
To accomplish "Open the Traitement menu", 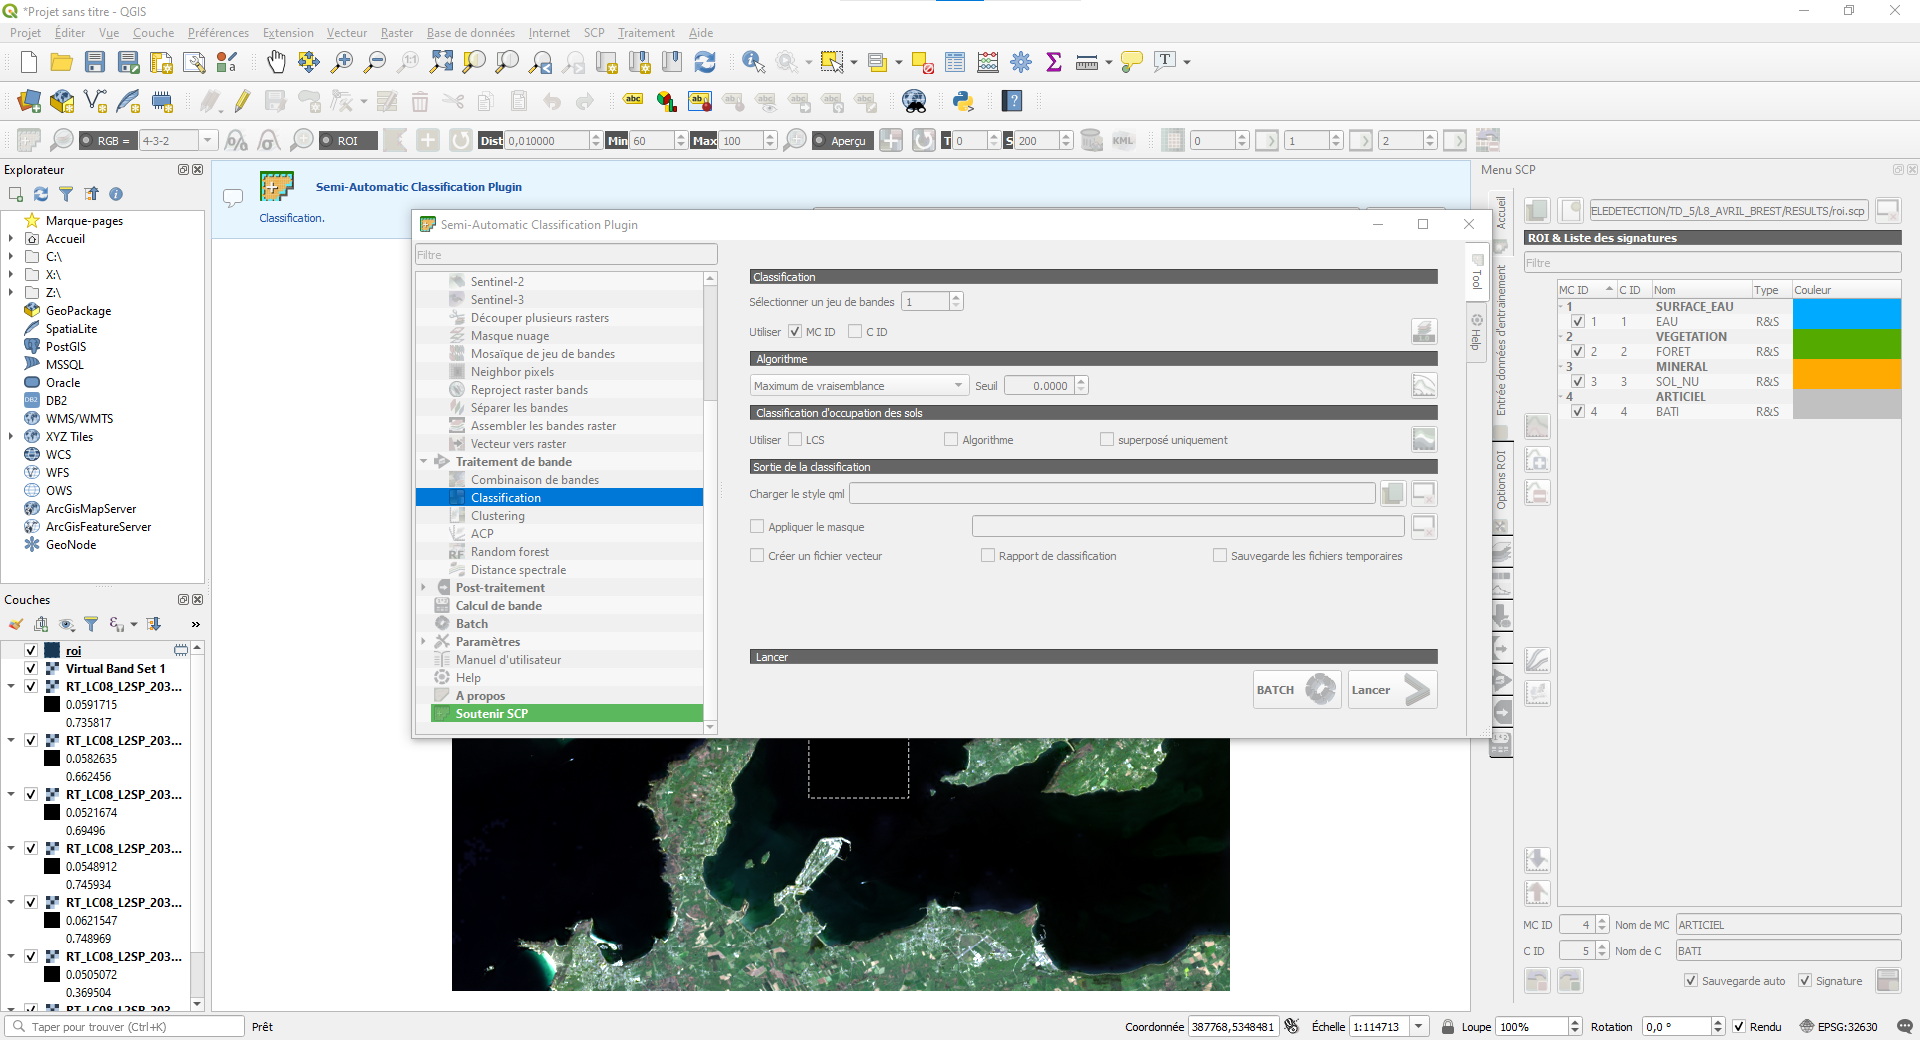I will click(645, 33).
